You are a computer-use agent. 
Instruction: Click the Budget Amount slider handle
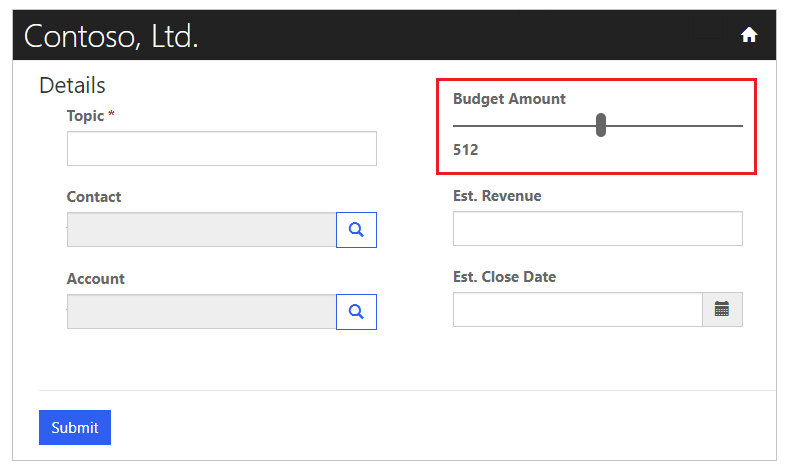click(601, 125)
